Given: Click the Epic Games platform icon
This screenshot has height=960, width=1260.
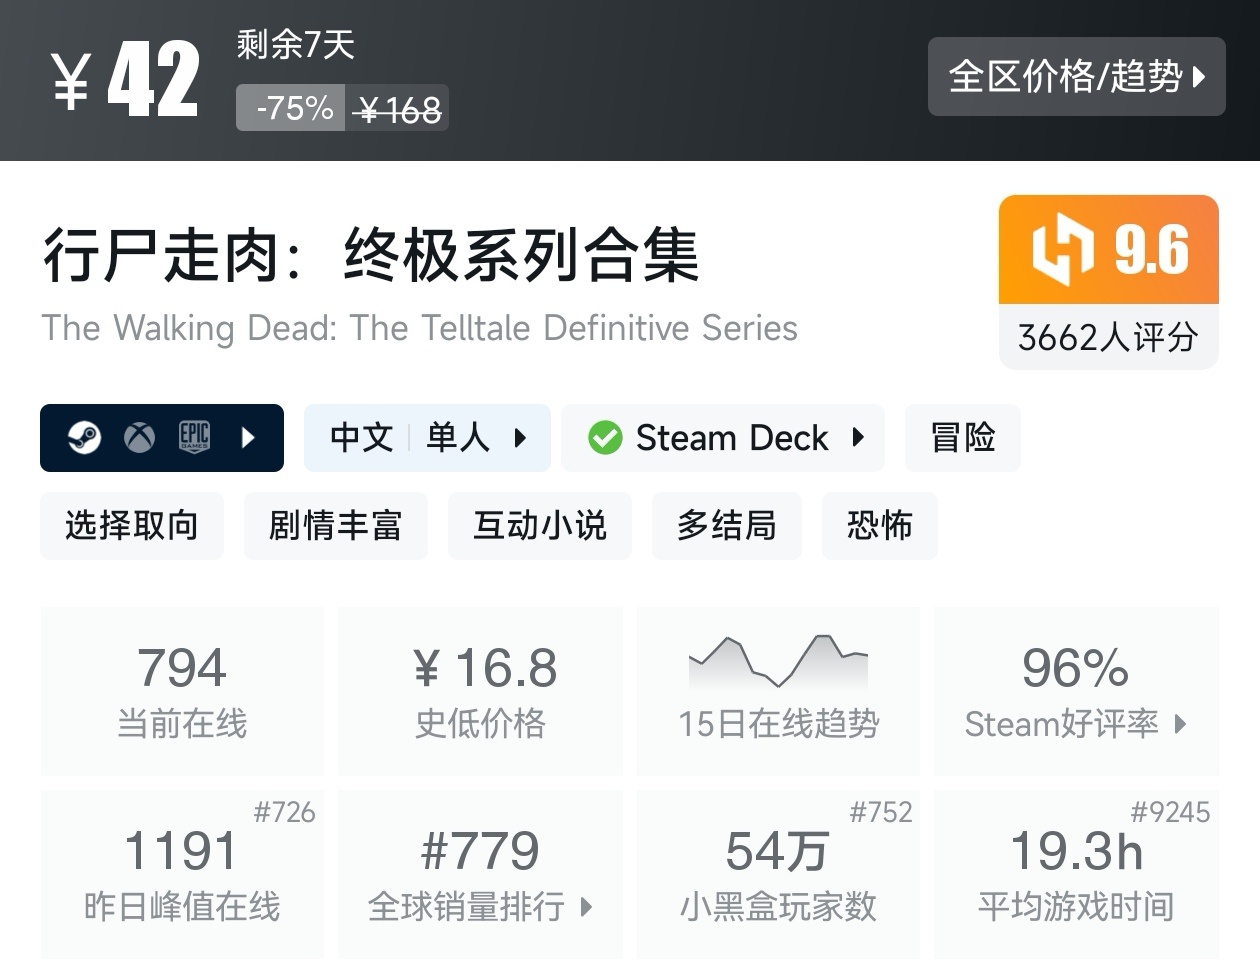Looking at the screenshot, I should [194, 437].
